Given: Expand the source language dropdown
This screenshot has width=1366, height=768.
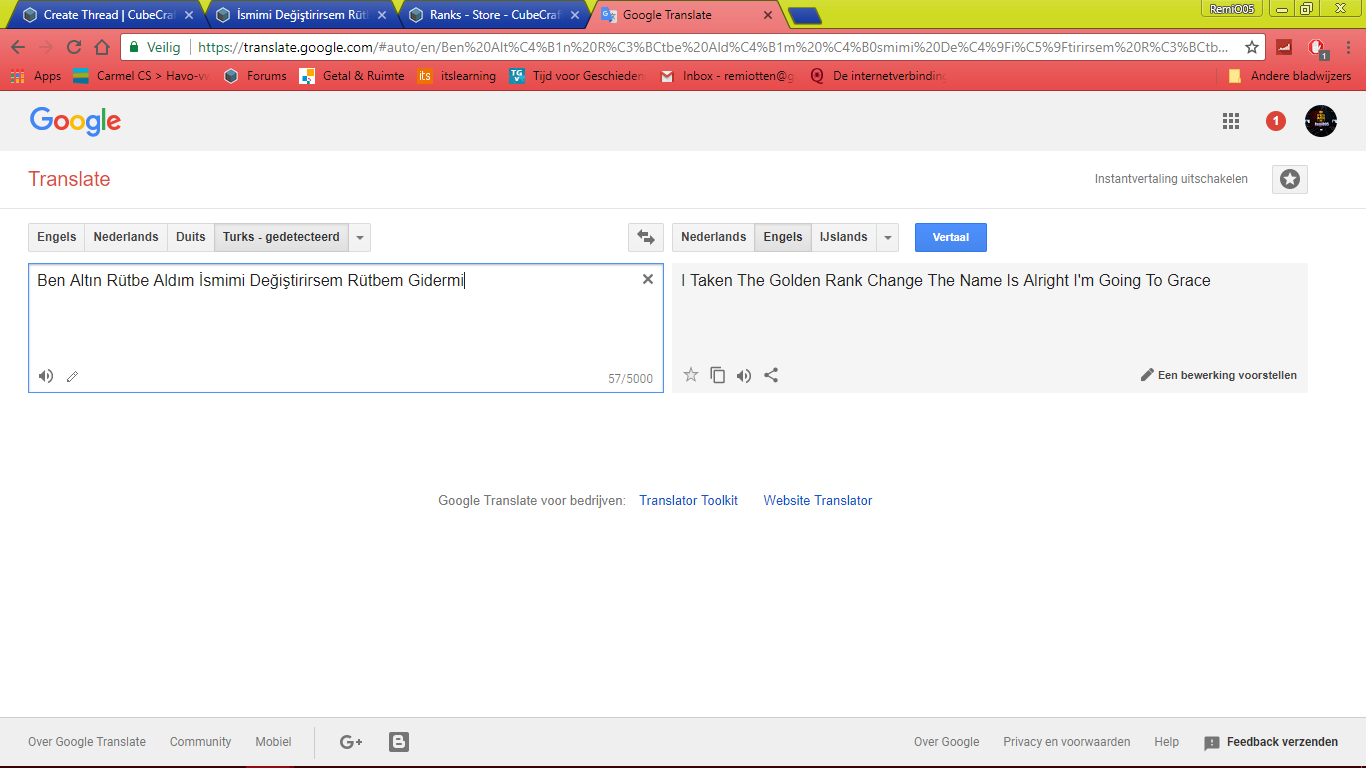Looking at the screenshot, I should 360,237.
